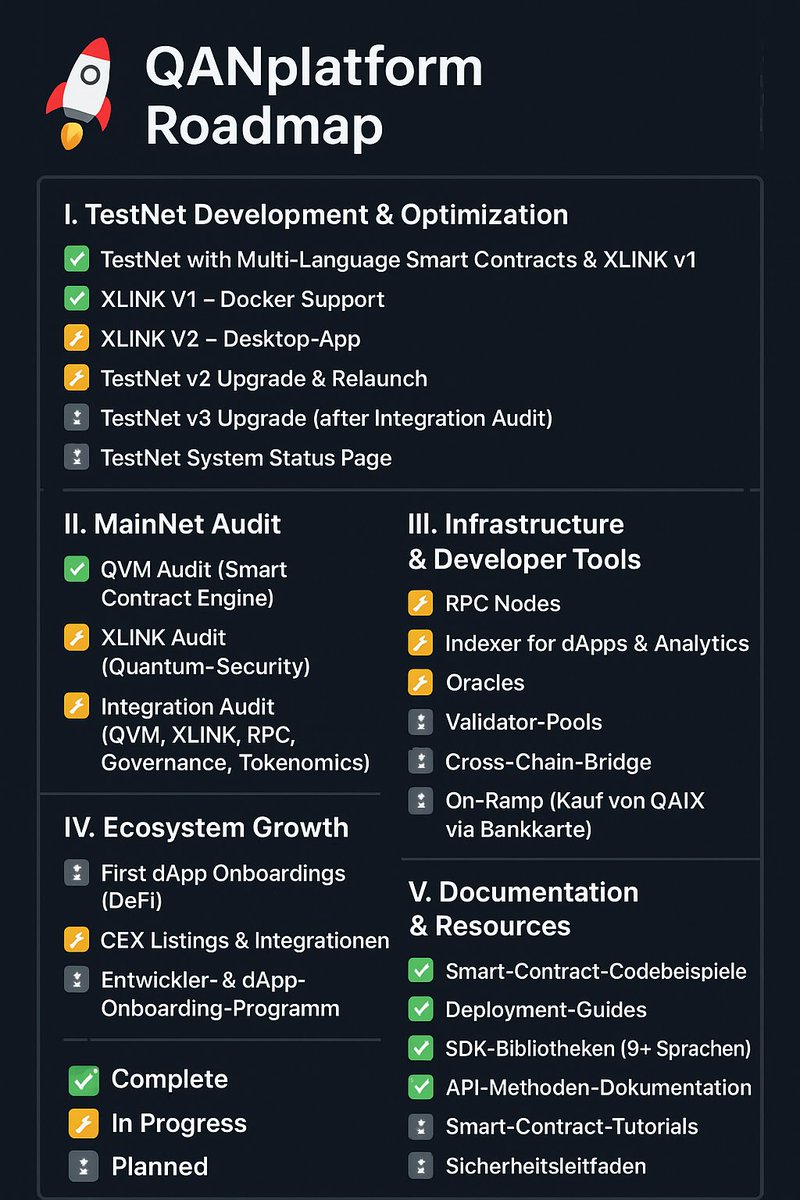Click text API-Methoden-Dokumentation
Screen dimensions: 800x1200
tap(598, 1087)
